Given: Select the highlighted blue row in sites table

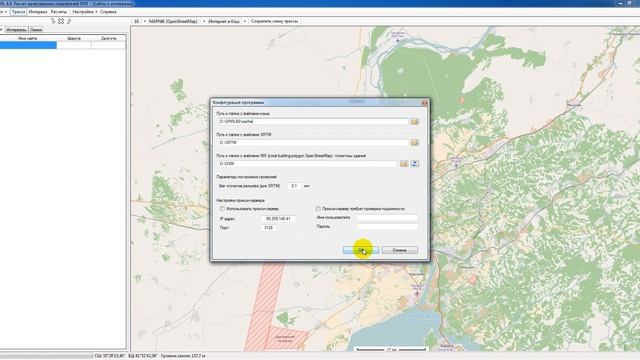Looking at the screenshot, I should click(x=28, y=45).
